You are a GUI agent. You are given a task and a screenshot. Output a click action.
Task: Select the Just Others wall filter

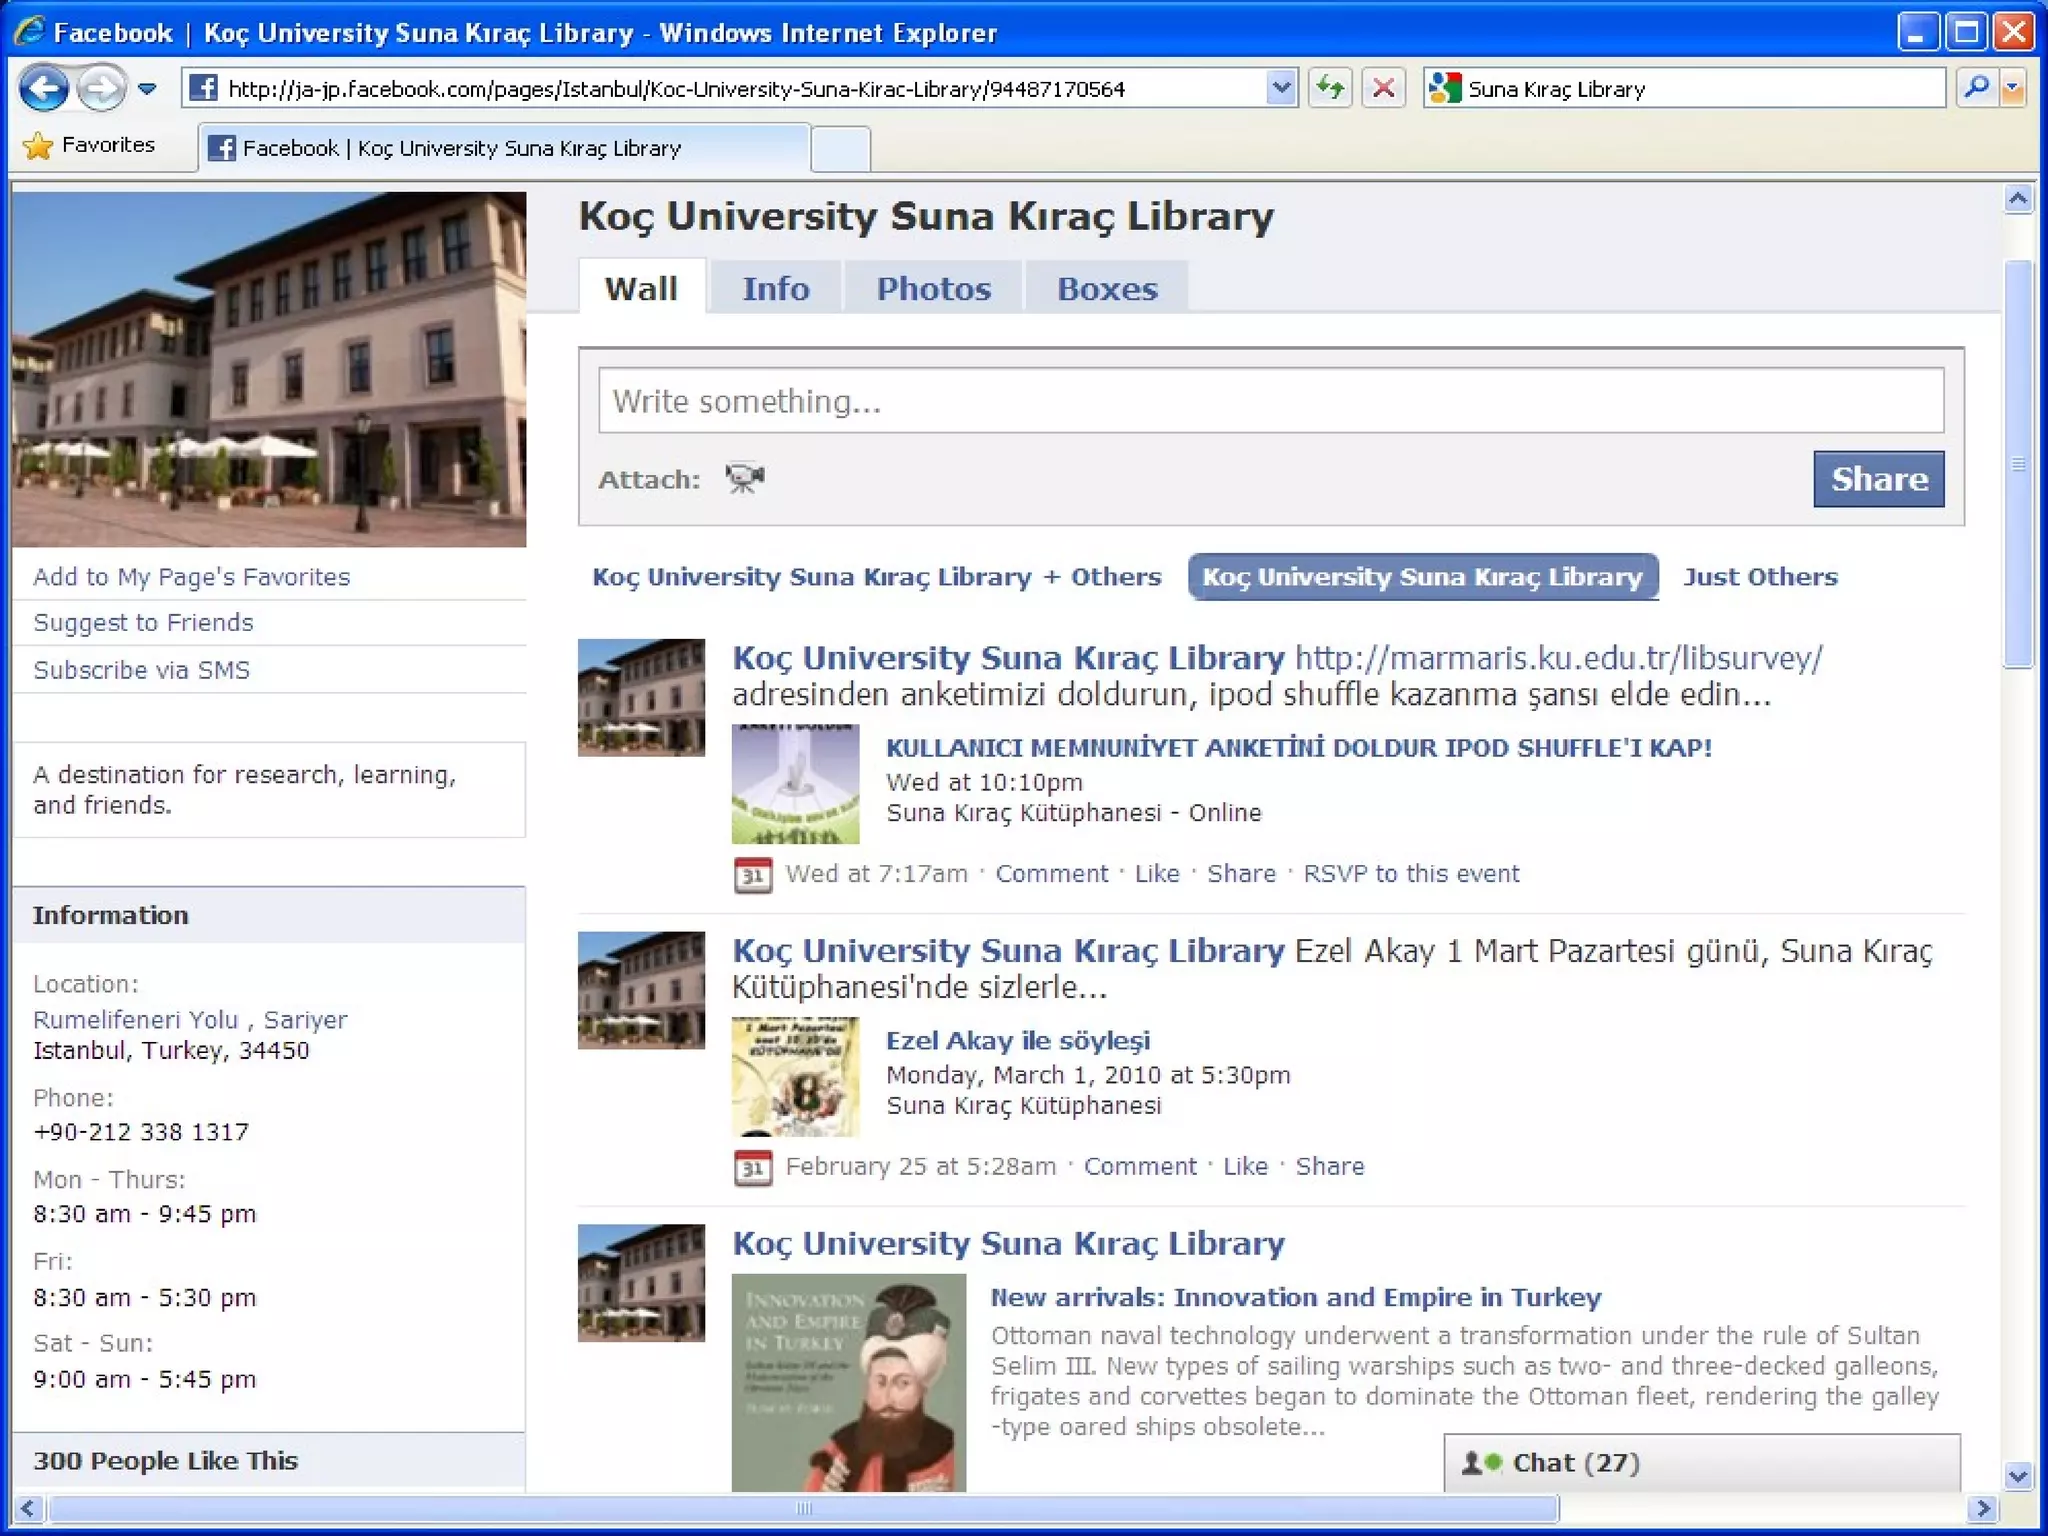(x=1760, y=577)
